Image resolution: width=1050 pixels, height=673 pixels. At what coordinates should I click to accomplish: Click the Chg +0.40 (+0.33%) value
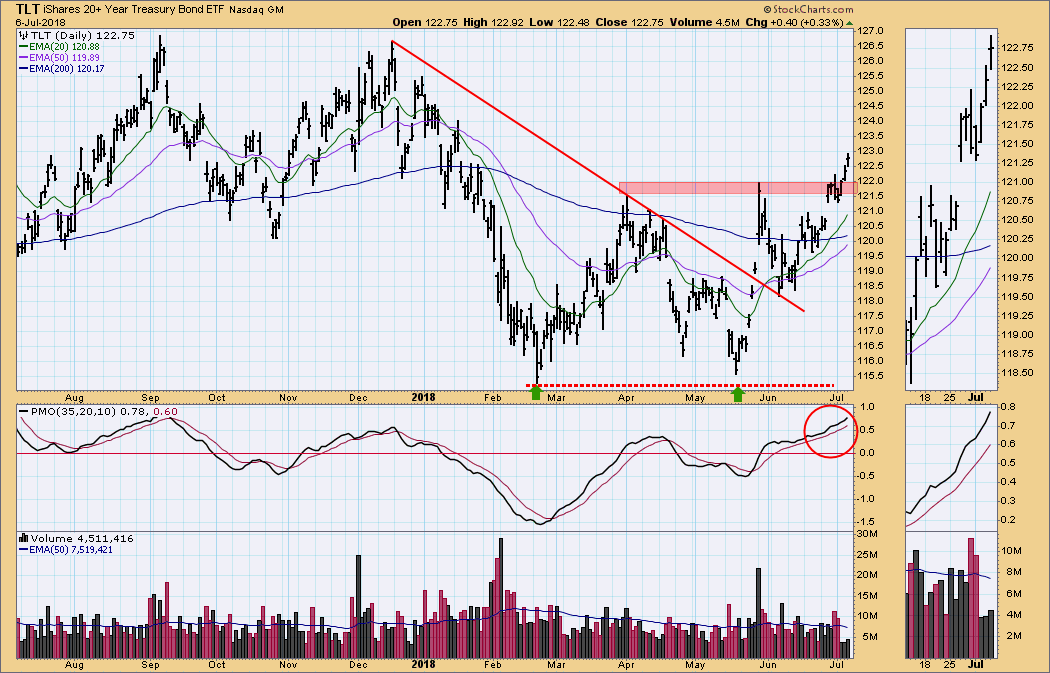pyautogui.click(x=794, y=22)
